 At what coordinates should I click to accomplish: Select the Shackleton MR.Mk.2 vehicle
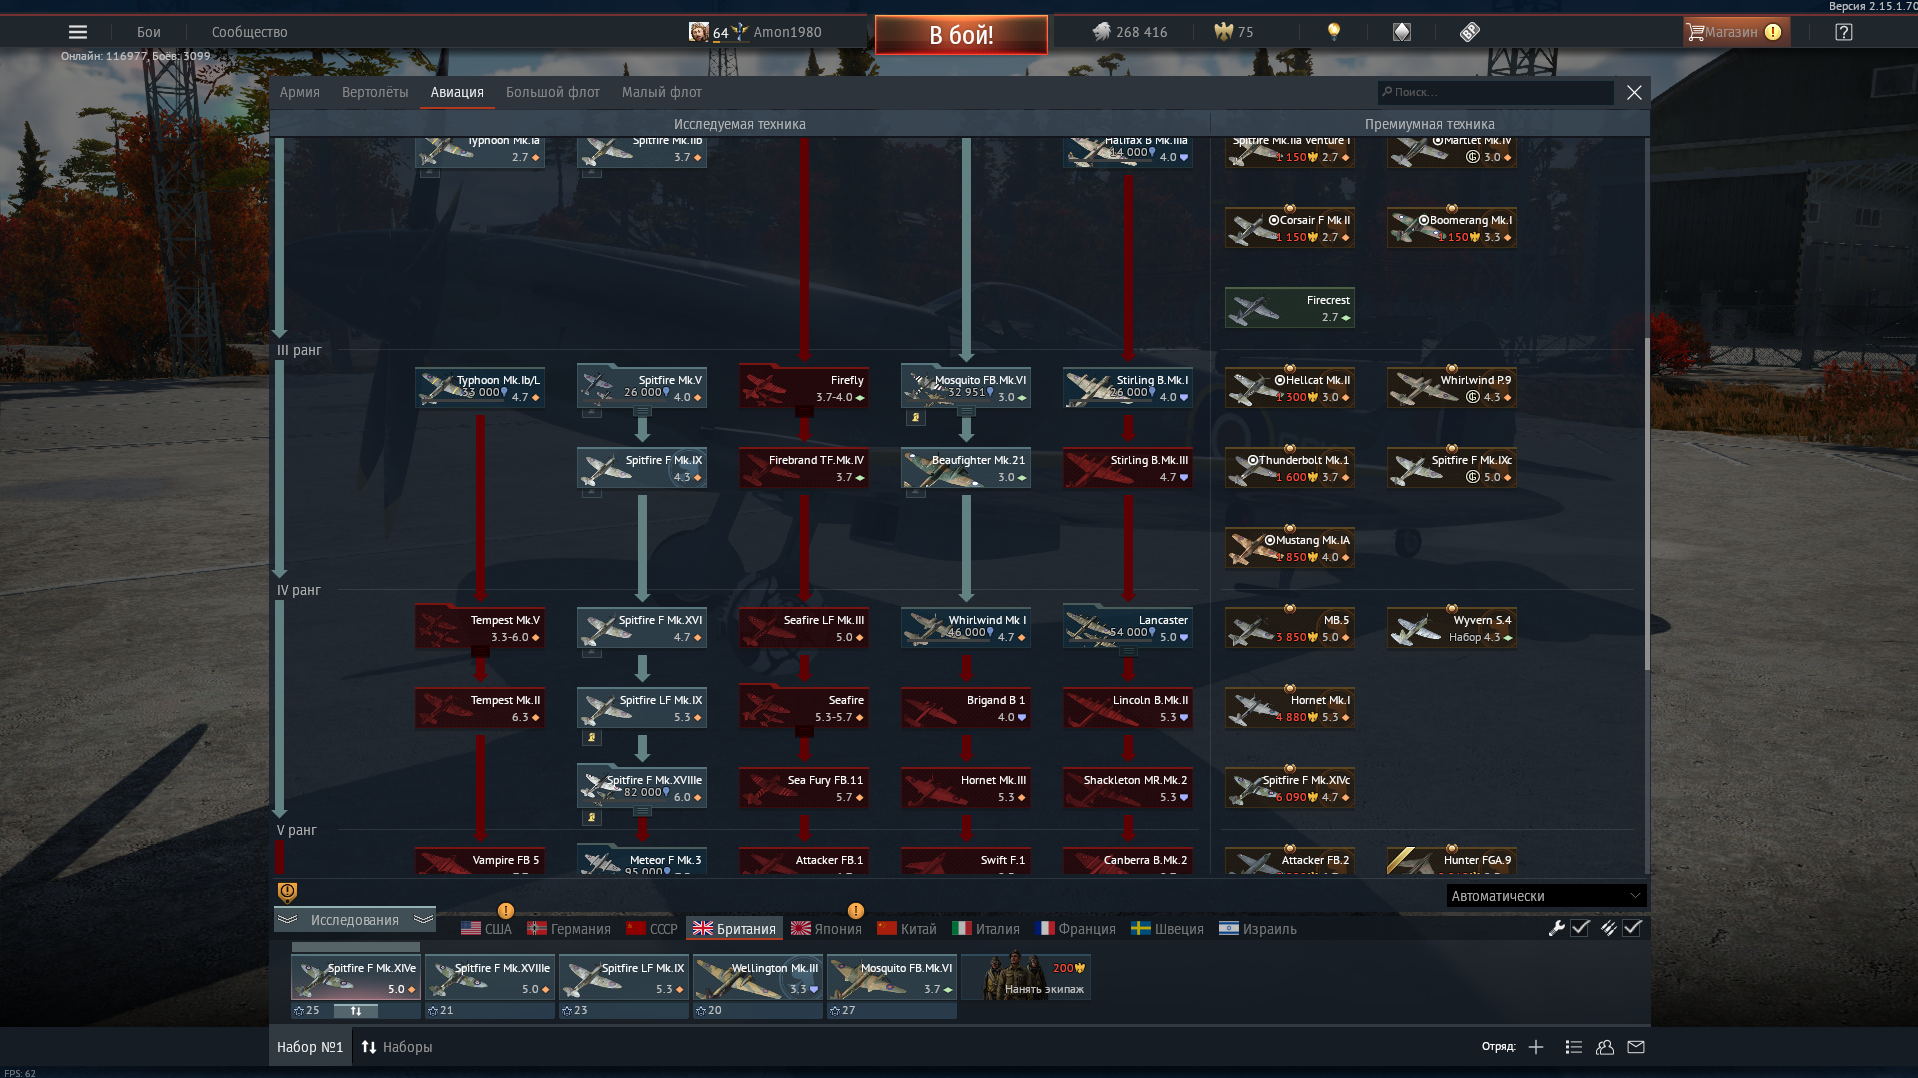[1128, 788]
